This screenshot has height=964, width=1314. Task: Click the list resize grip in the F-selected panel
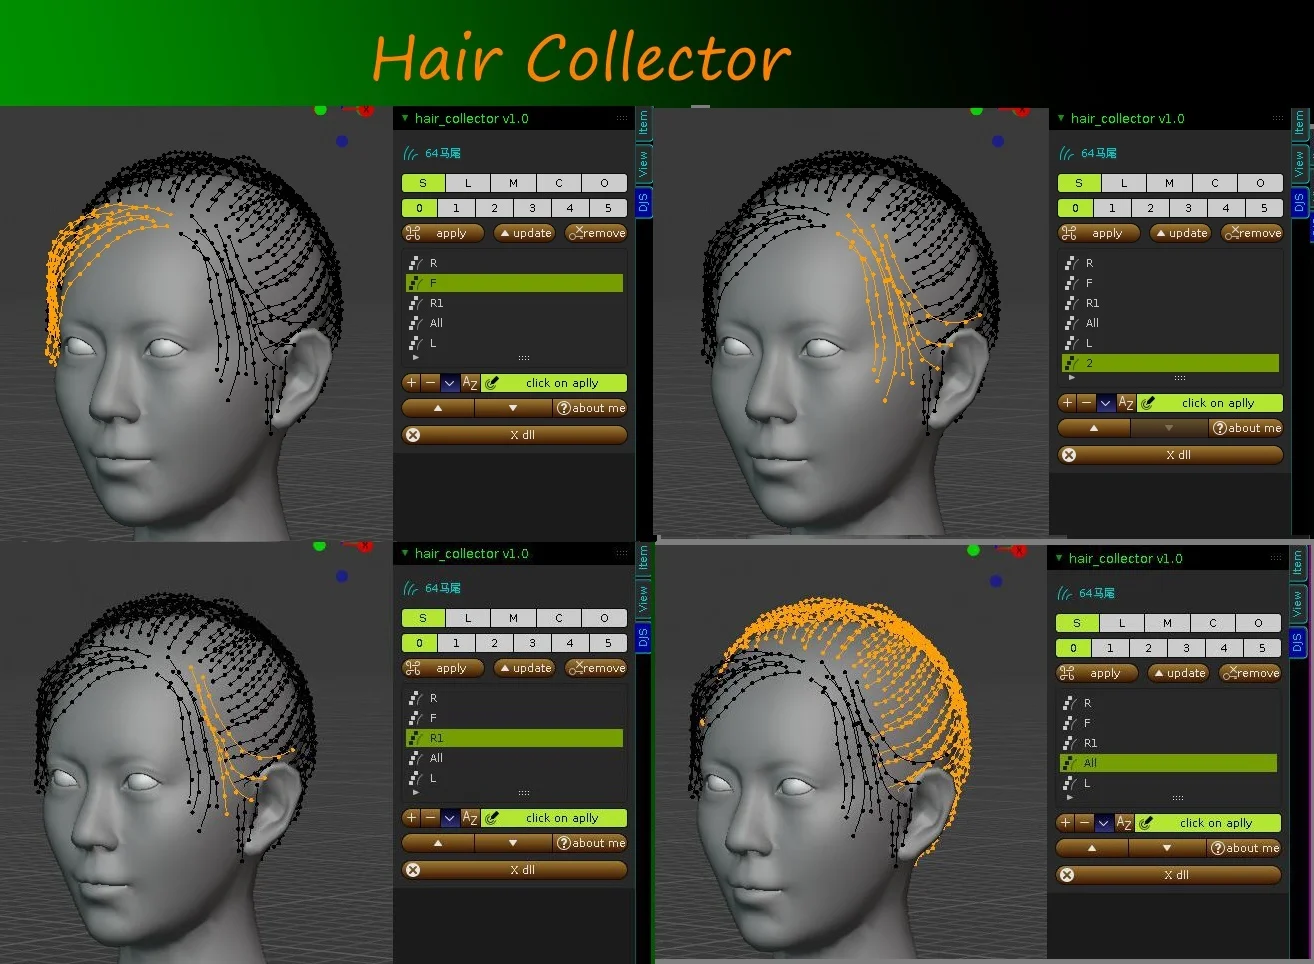coord(523,358)
